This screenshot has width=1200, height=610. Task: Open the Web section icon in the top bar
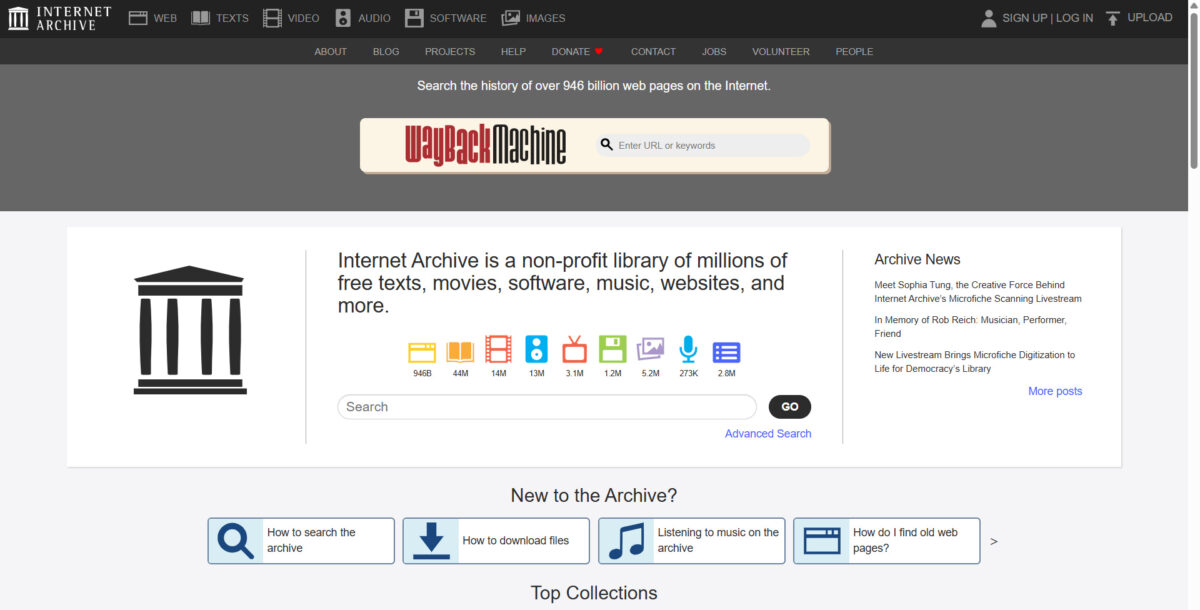(138, 18)
